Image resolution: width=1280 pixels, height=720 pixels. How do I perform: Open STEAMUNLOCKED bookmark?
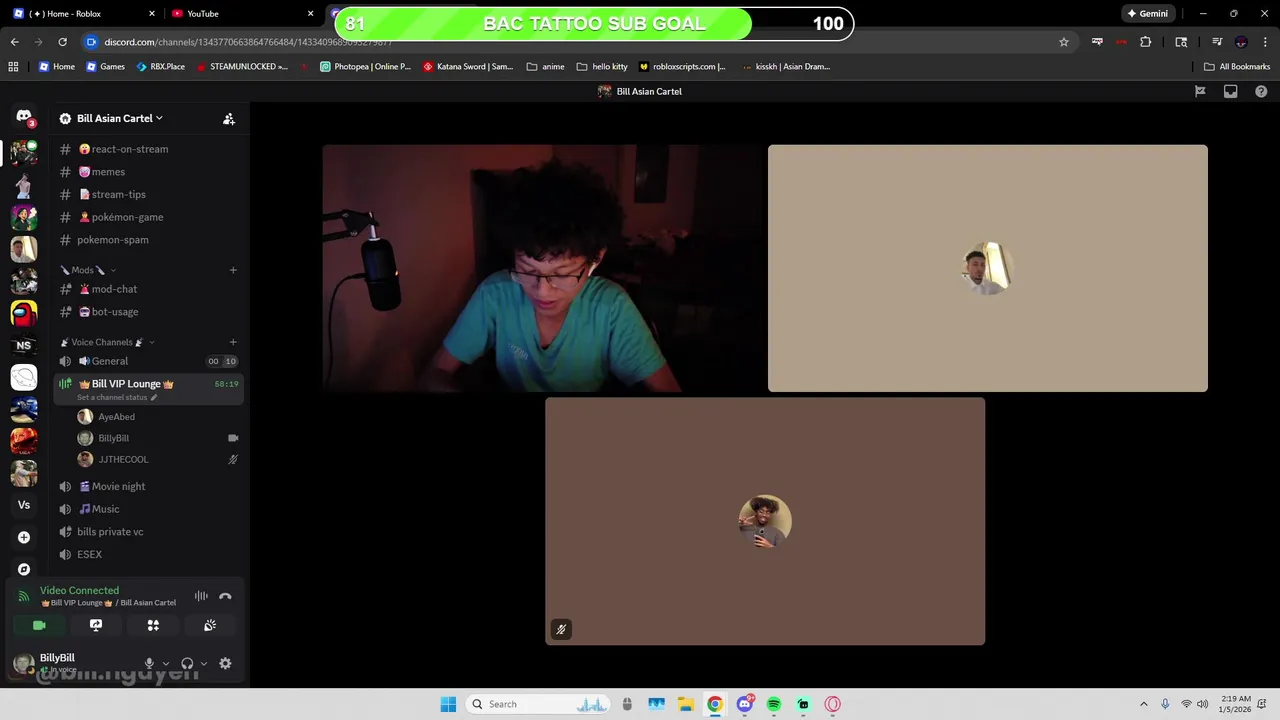coord(242,67)
